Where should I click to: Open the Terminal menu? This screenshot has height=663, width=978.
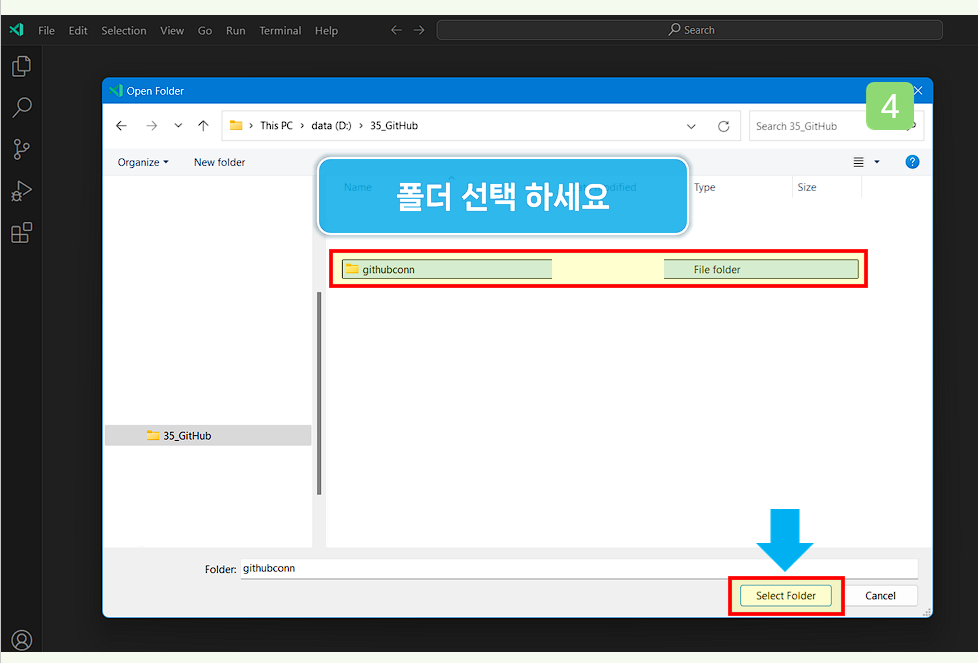(280, 30)
